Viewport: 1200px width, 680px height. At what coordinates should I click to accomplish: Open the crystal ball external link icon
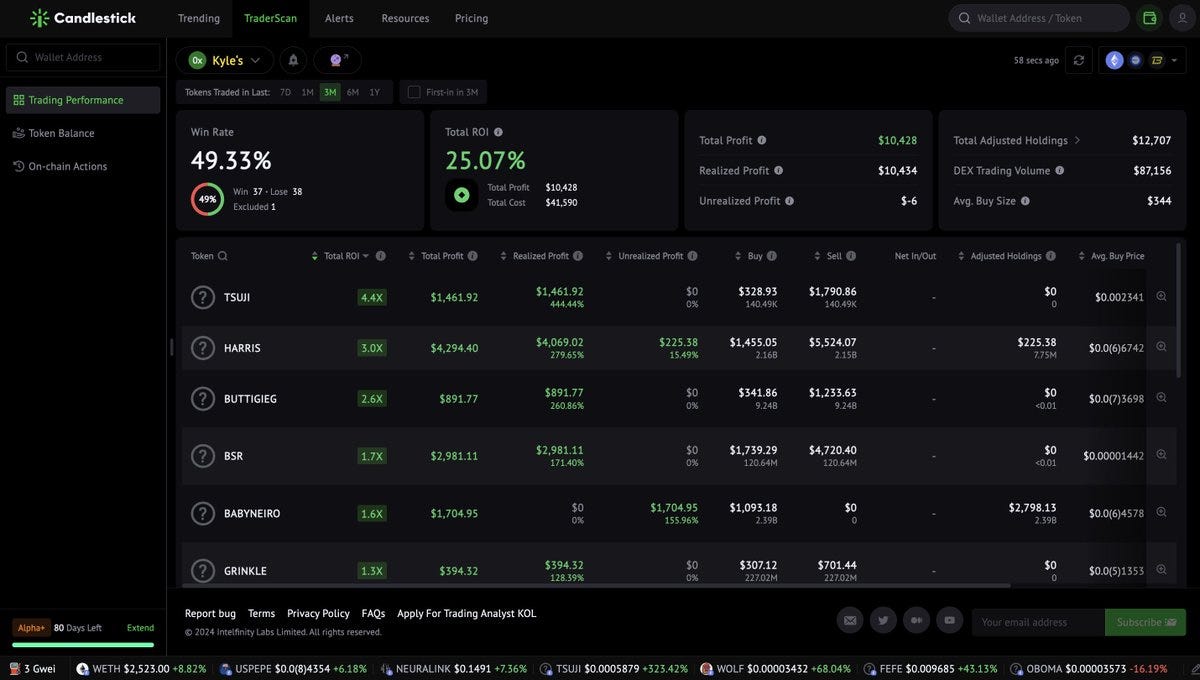(338, 60)
